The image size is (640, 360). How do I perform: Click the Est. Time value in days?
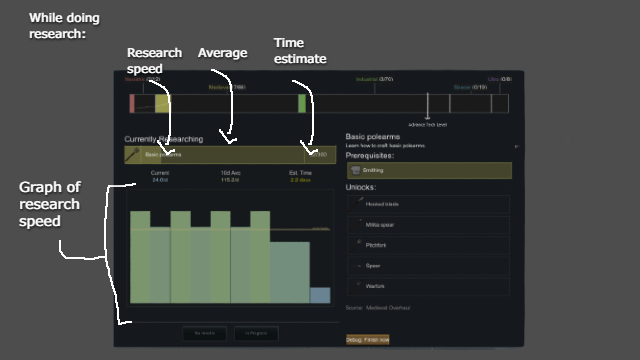pyautogui.click(x=300, y=180)
